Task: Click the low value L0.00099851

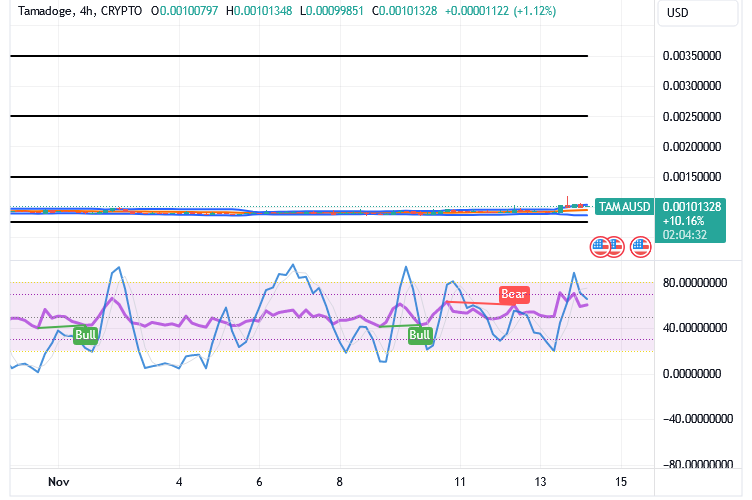Action: 332,11
